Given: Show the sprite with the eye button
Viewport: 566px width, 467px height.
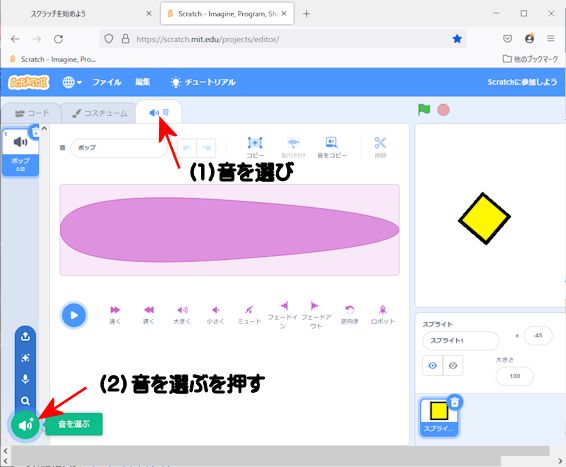Looking at the screenshot, I should coord(432,366).
